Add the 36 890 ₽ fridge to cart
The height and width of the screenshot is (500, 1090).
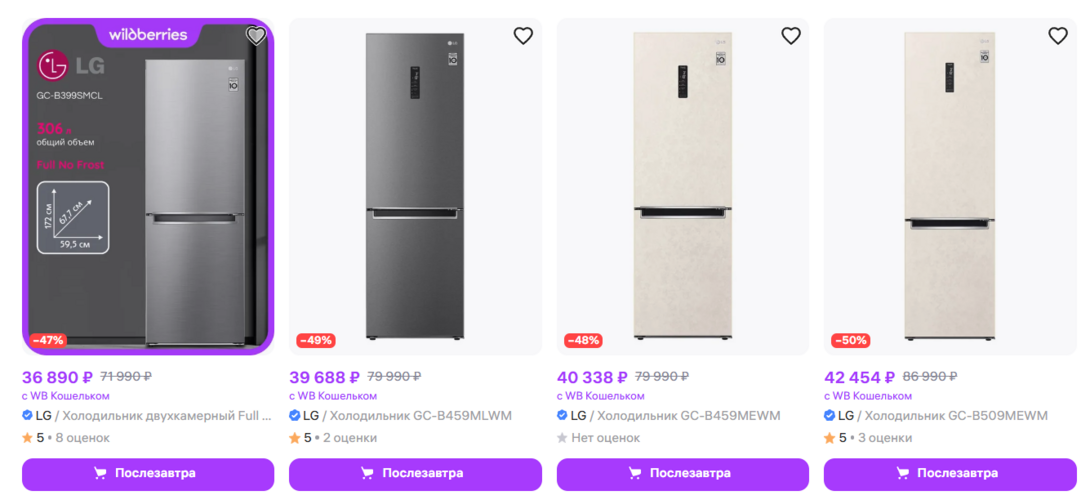pos(148,473)
